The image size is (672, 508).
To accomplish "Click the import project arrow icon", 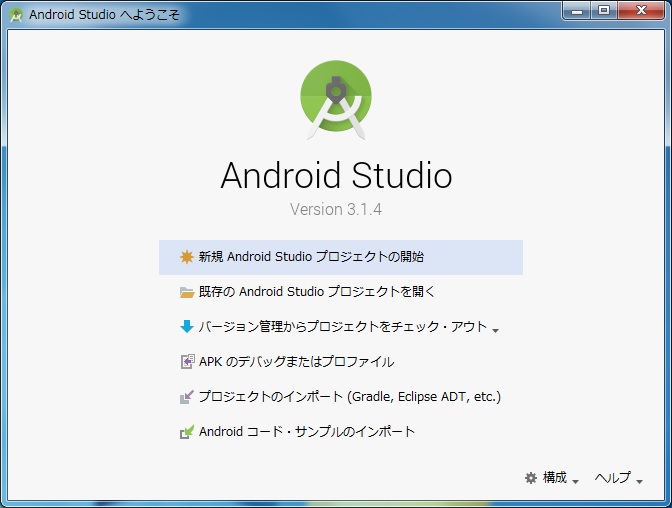I will (x=187, y=397).
